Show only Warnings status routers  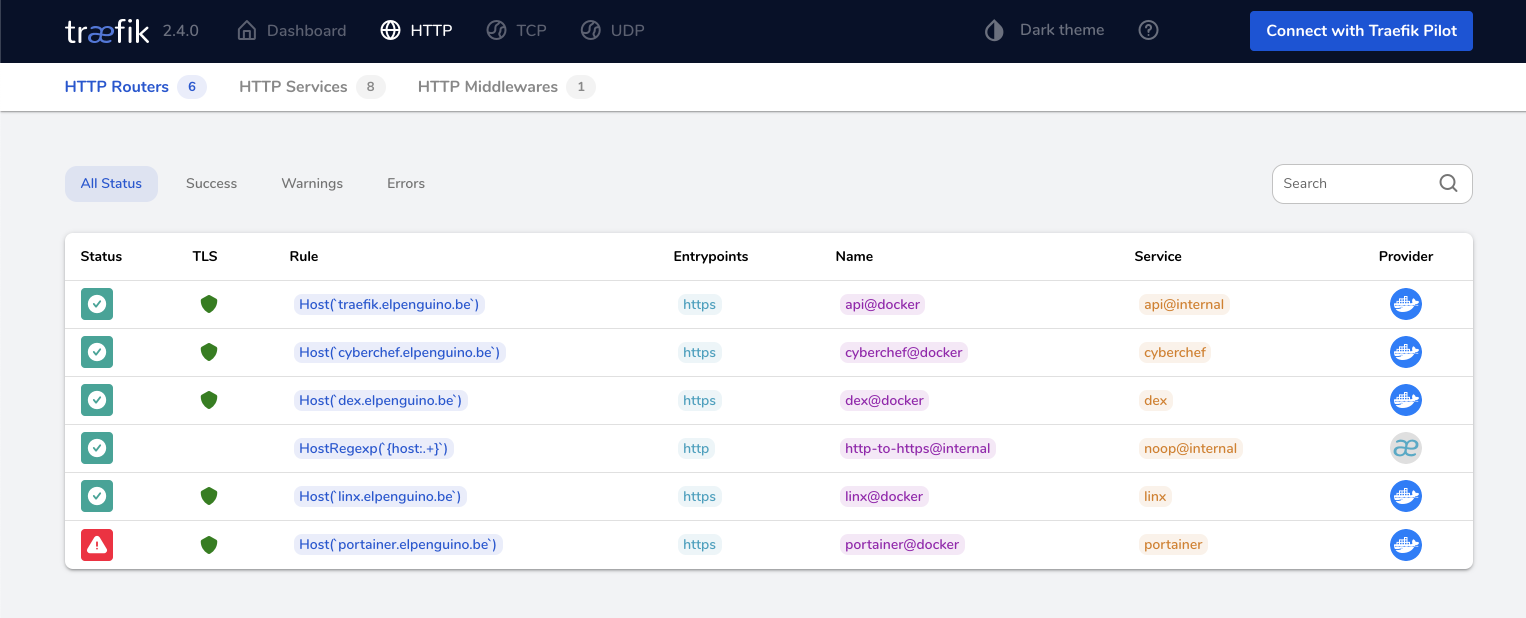click(312, 183)
